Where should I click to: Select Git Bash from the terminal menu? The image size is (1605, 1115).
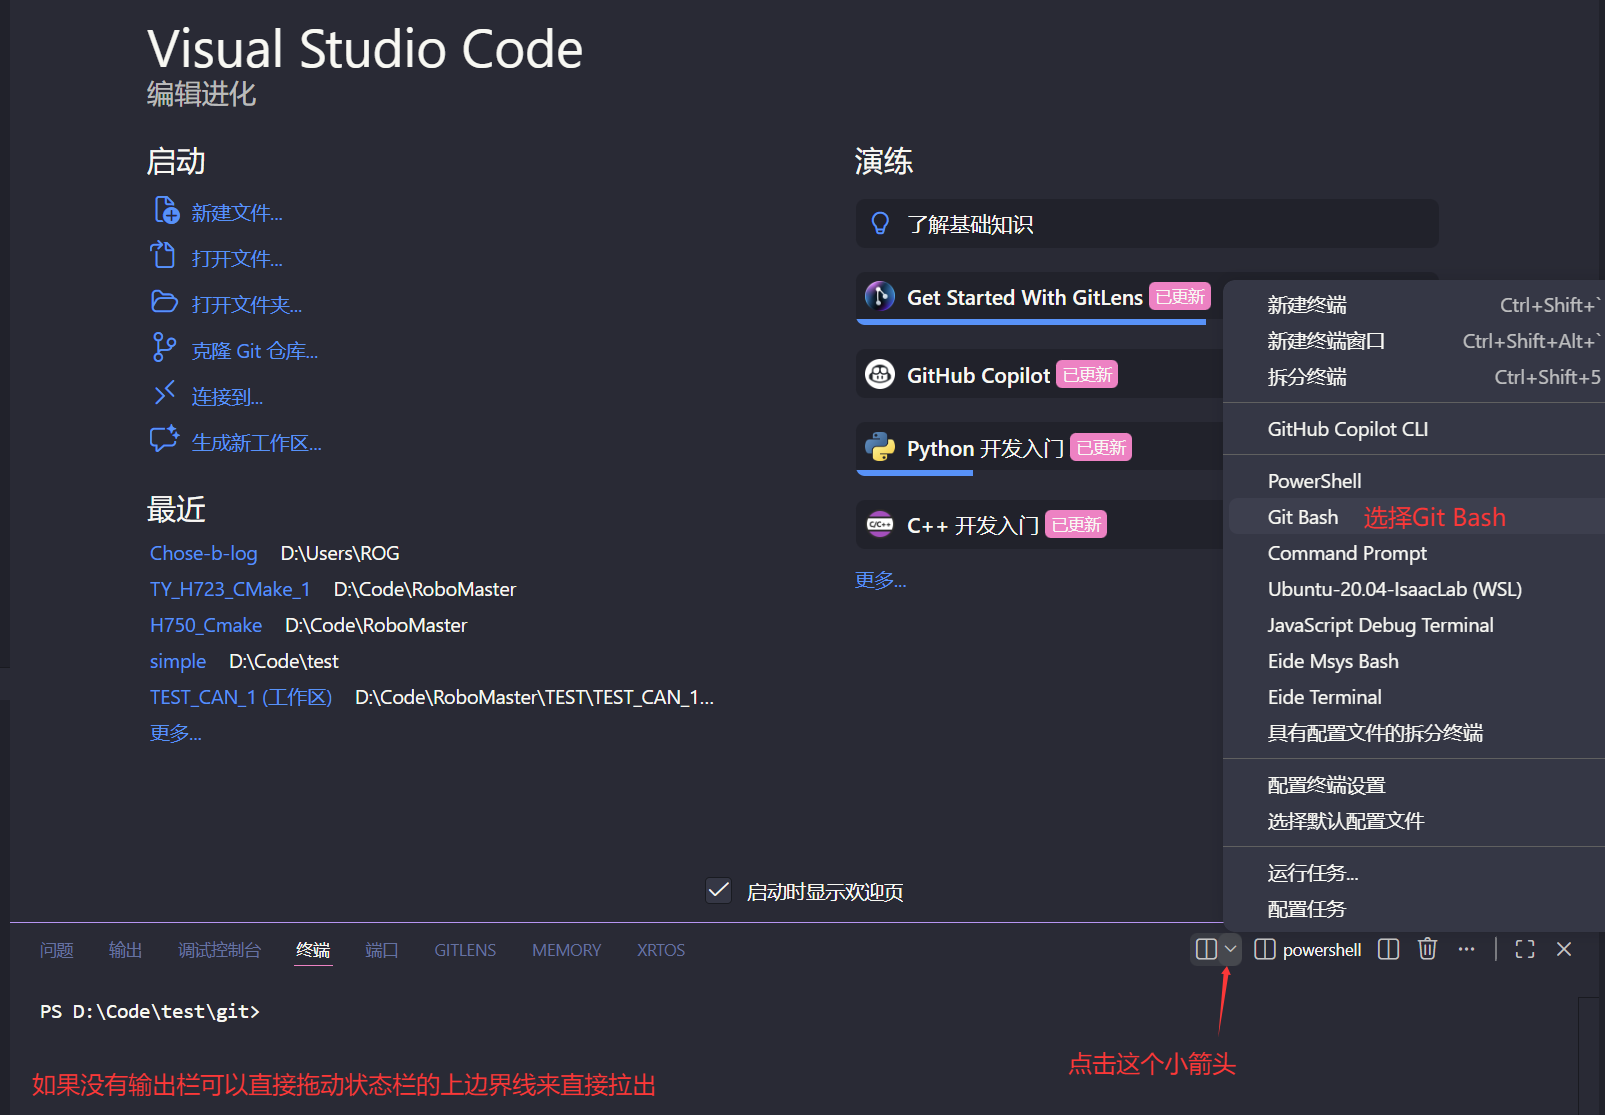click(1302, 517)
